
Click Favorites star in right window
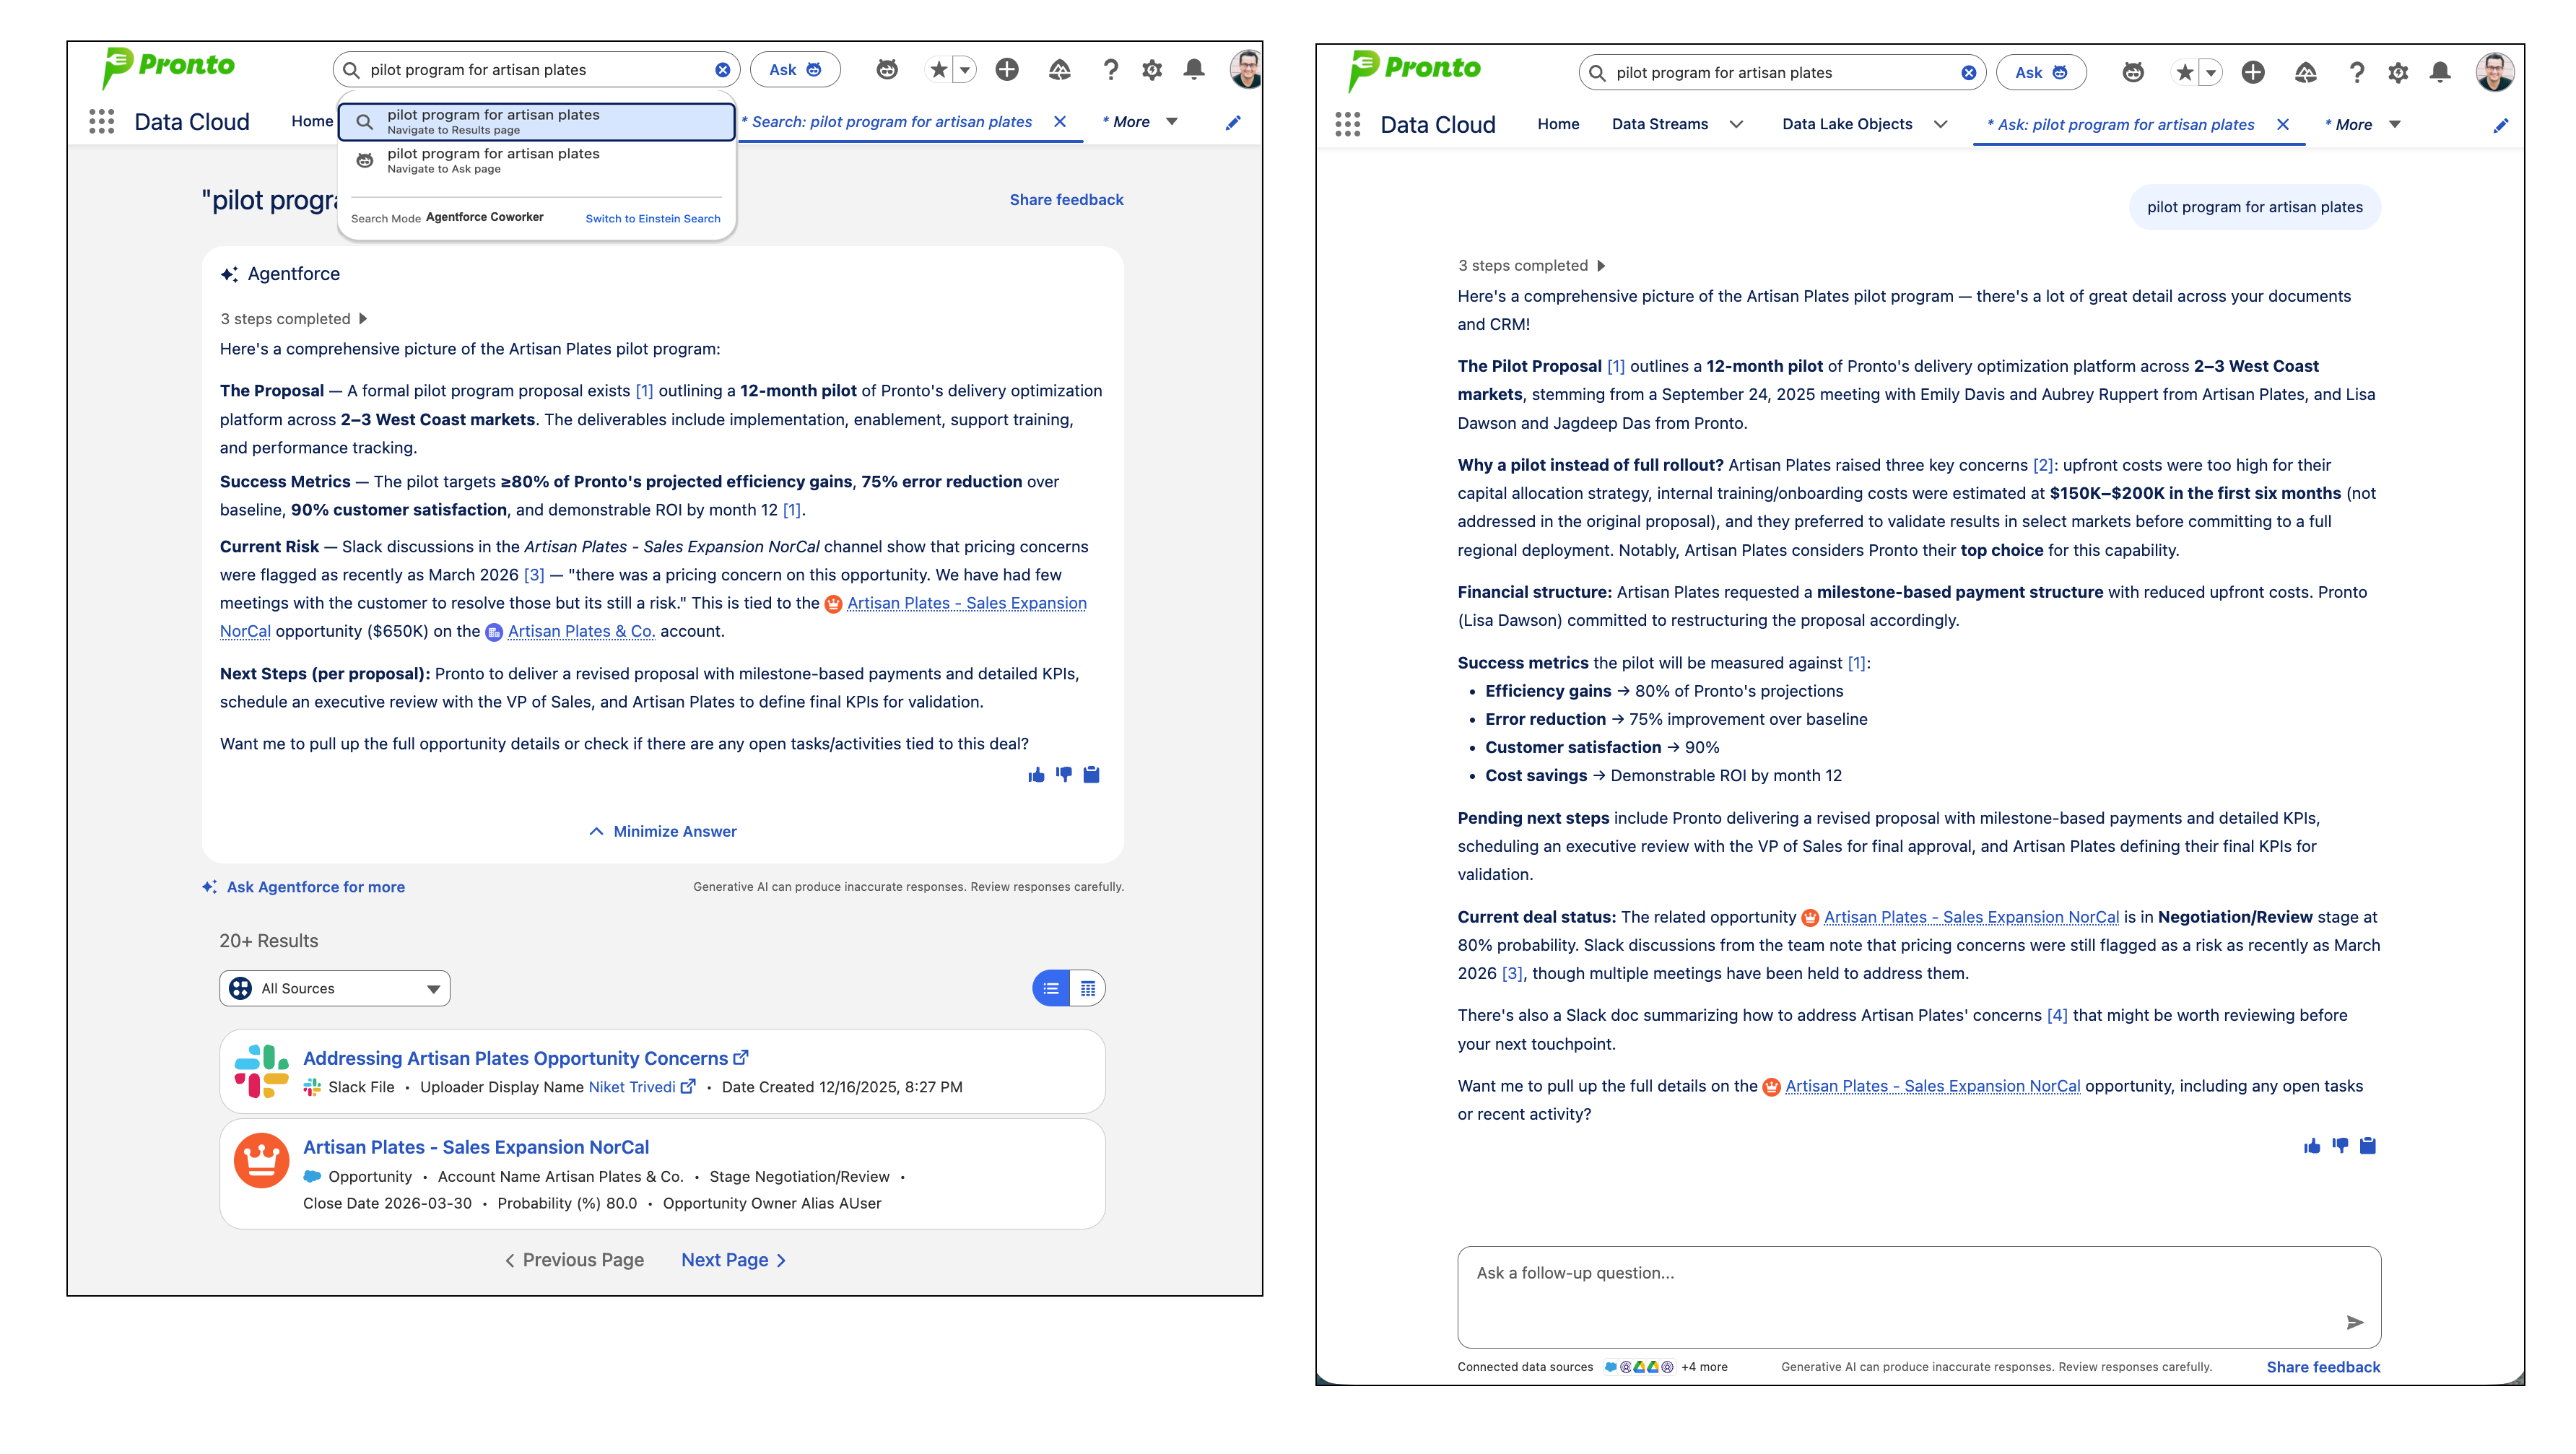point(2184,73)
